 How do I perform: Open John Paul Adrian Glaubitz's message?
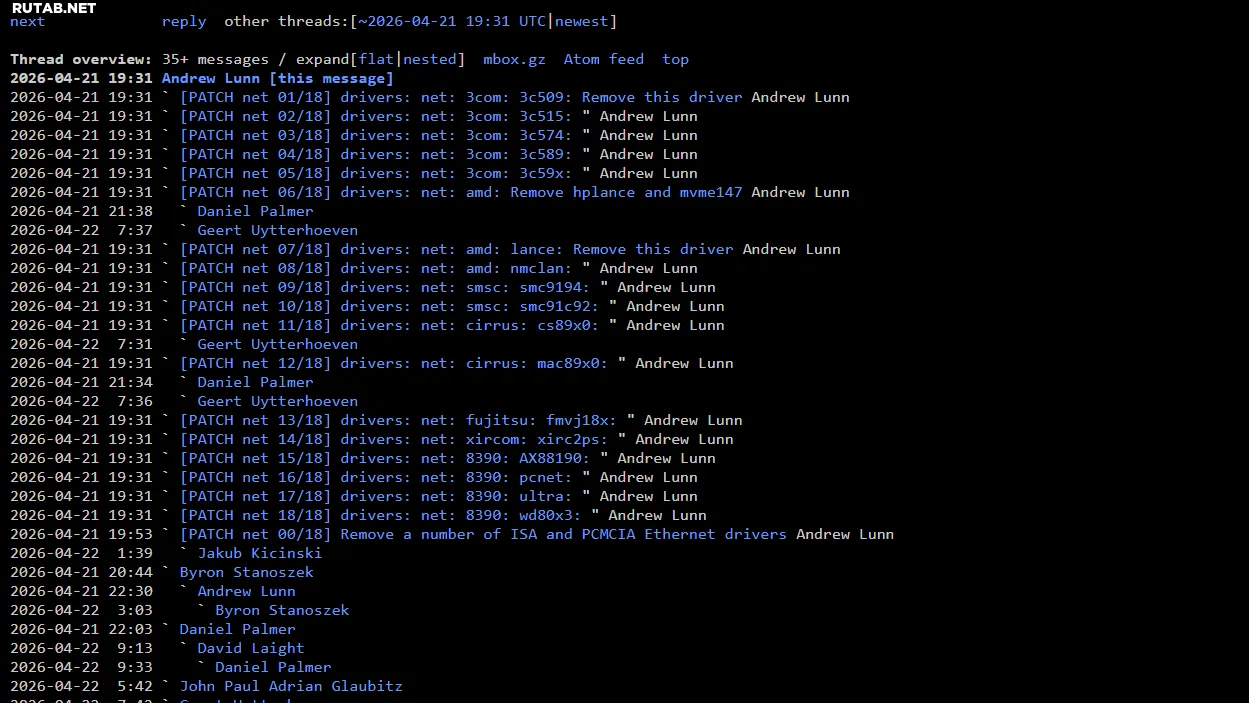(x=291, y=686)
